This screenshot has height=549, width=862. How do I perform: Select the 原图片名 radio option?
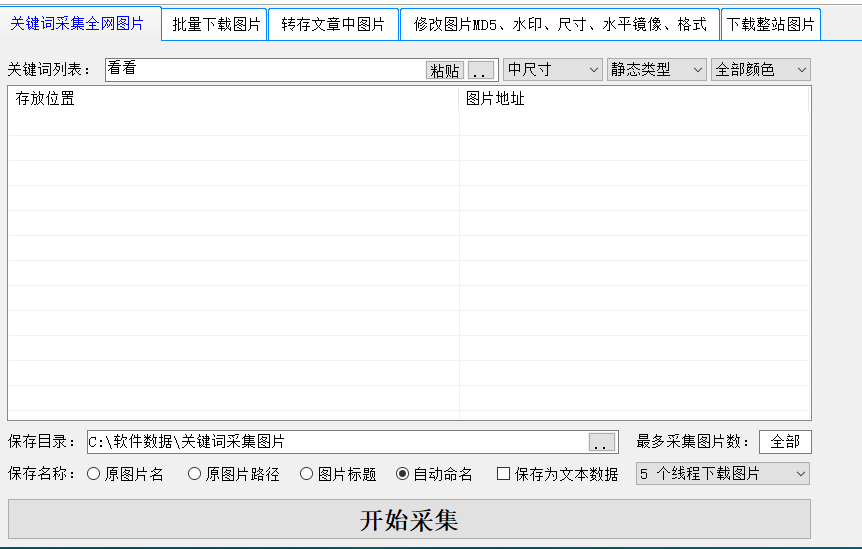click(125, 474)
